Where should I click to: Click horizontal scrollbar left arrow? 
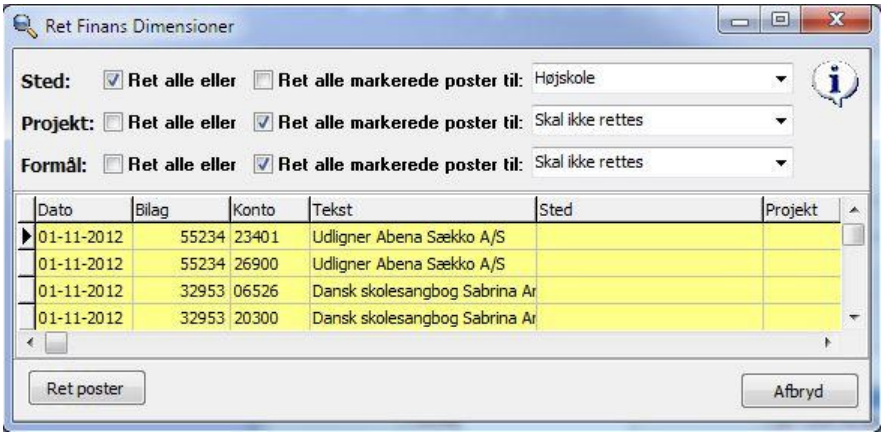tap(31, 342)
